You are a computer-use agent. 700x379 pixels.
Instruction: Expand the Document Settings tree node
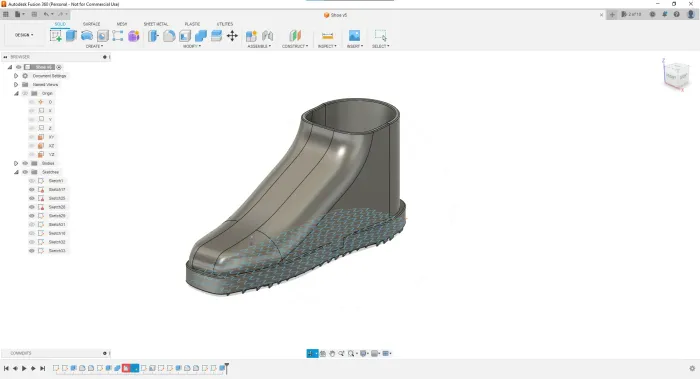(x=16, y=76)
